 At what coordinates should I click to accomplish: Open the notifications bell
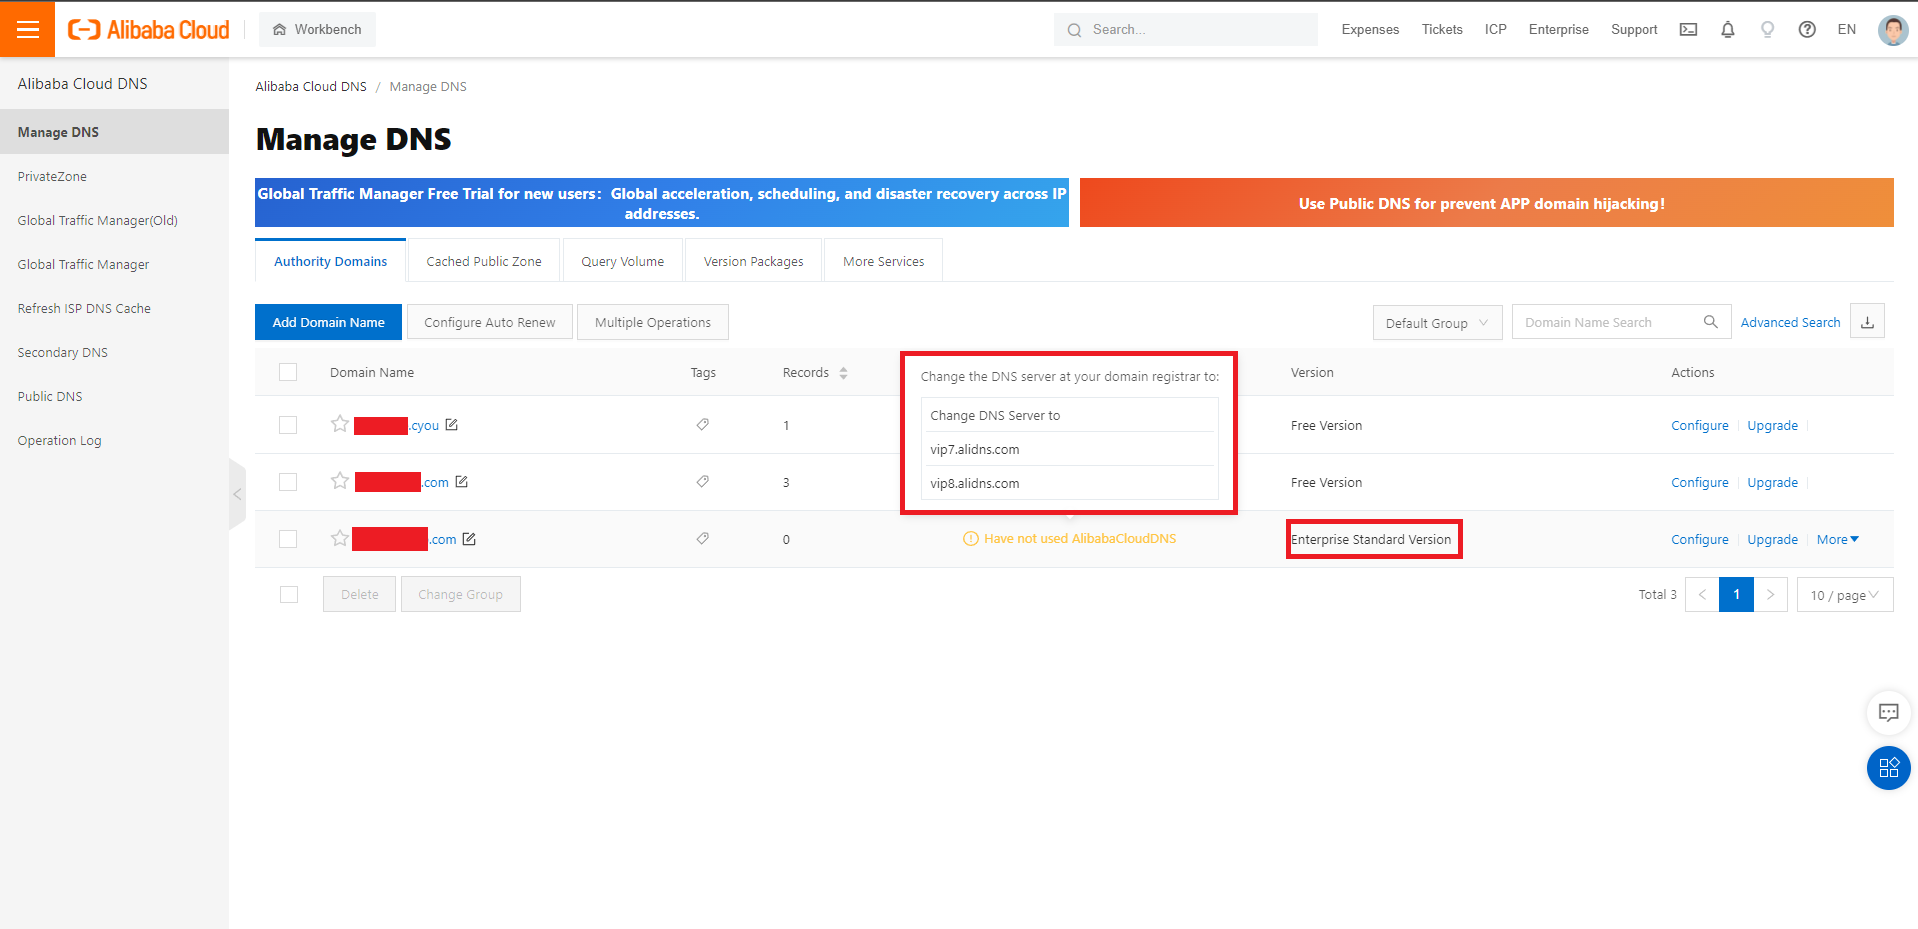tap(1728, 30)
